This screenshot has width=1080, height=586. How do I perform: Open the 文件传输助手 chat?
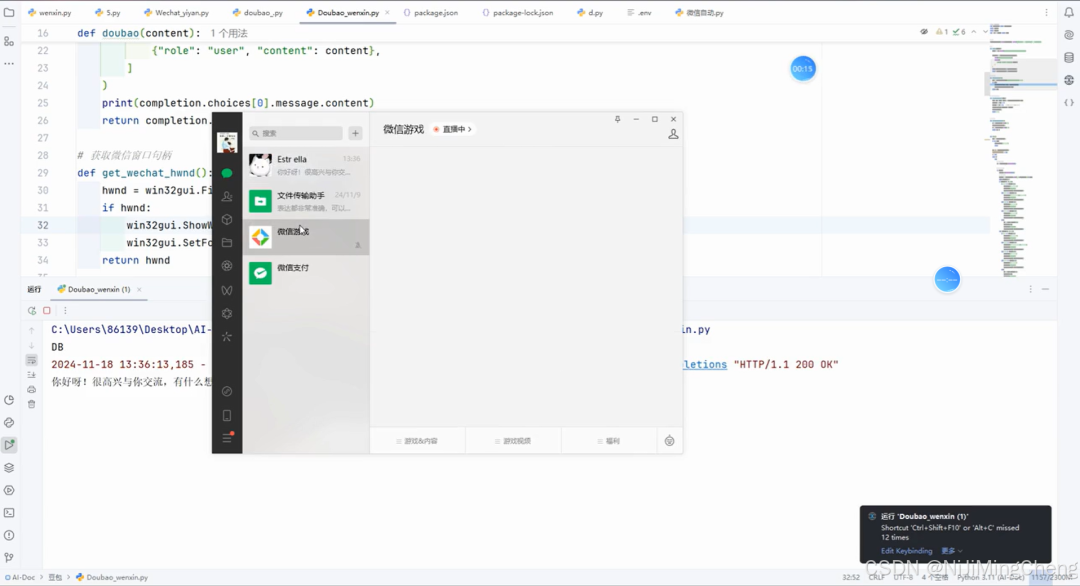(x=306, y=201)
